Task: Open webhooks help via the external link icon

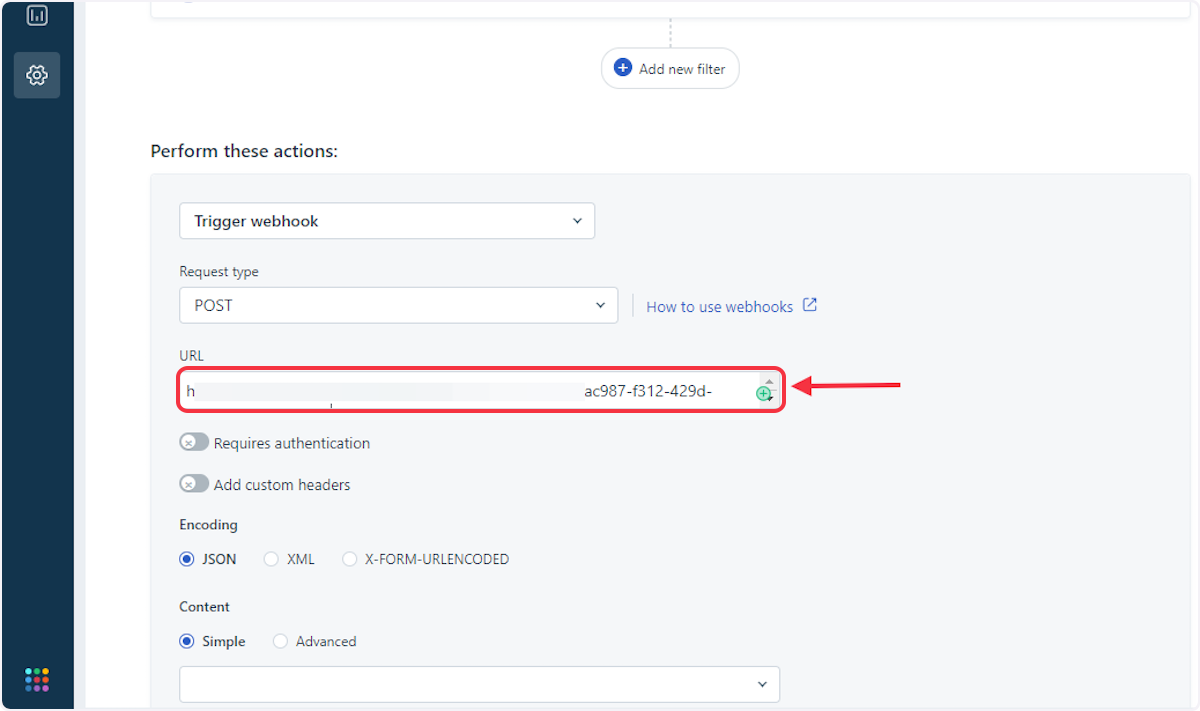Action: click(x=810, y=305)
